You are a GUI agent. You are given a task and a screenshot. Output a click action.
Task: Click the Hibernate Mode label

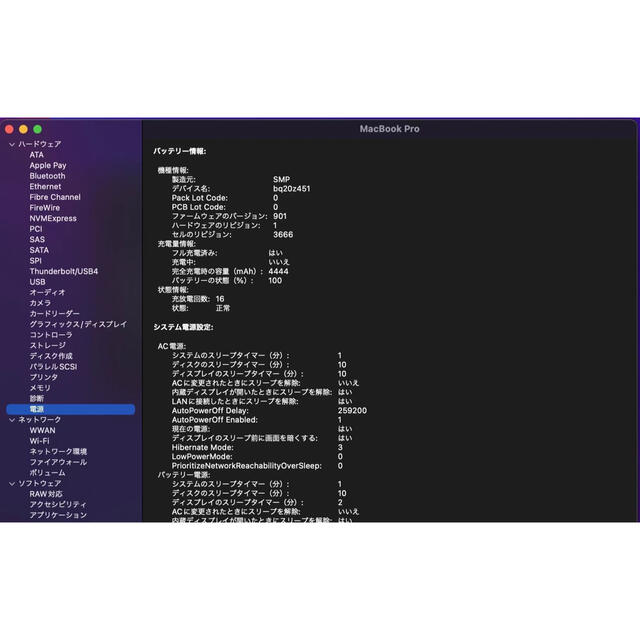pos(203,447)
